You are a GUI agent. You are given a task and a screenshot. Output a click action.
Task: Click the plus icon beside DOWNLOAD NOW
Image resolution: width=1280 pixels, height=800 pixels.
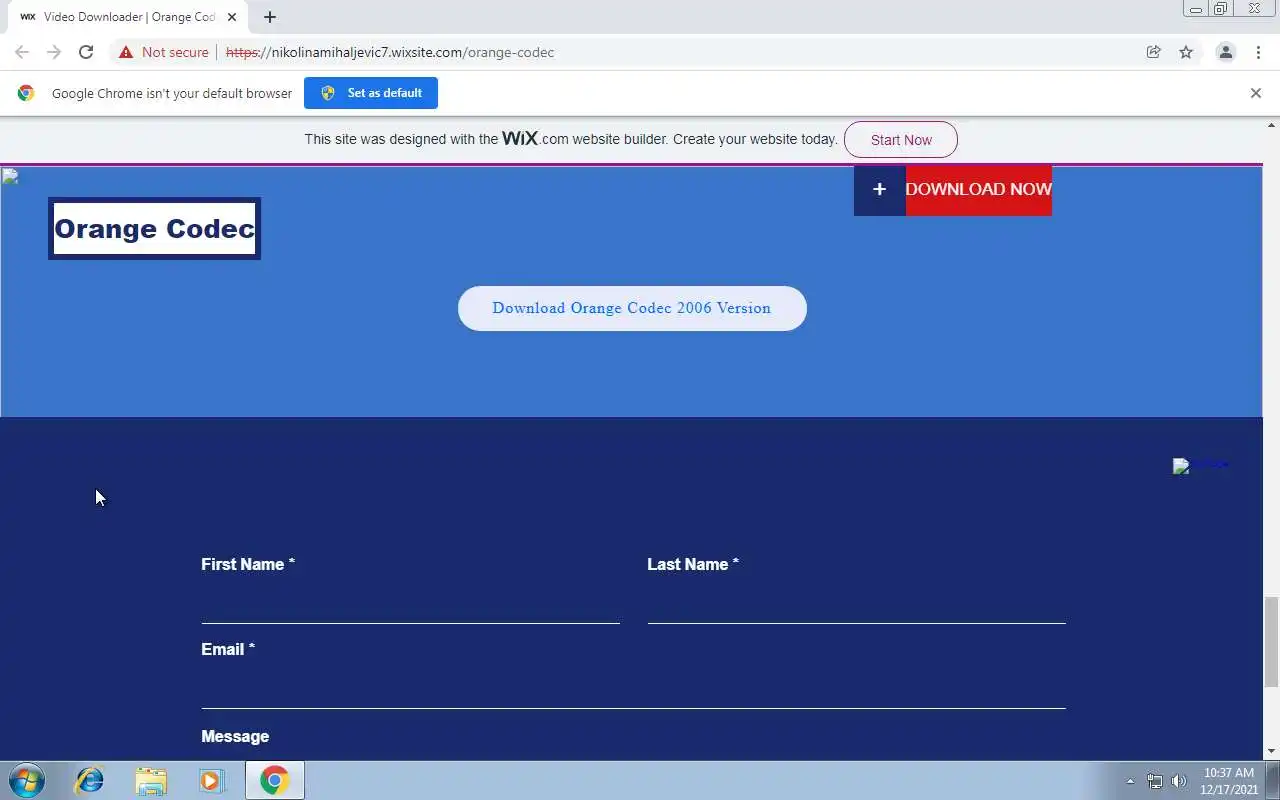[x=879, y=189]
